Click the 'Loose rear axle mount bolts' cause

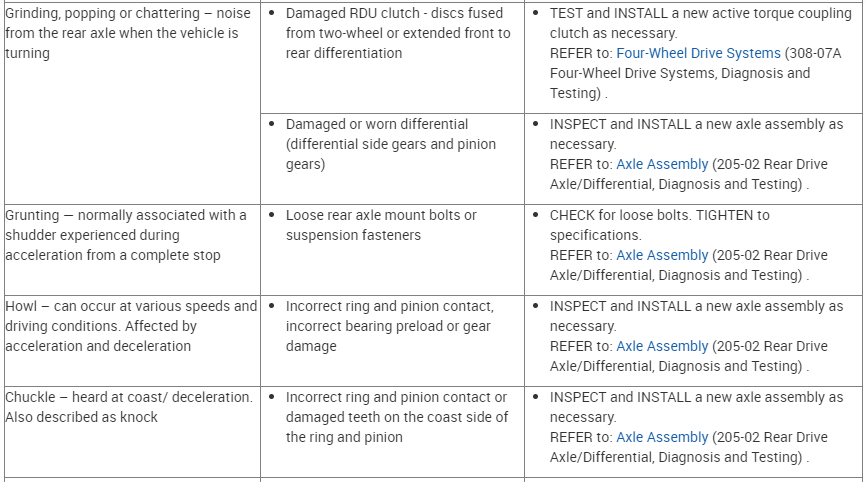pyautogui.click(x=381, y=225)
